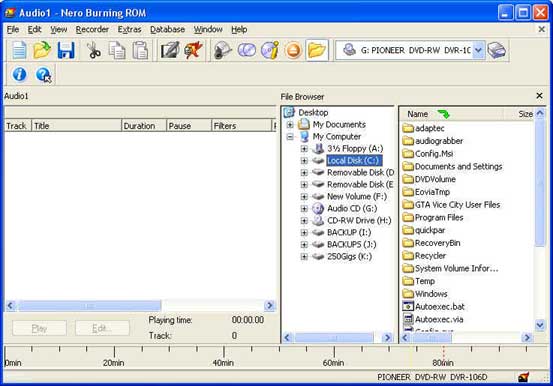Click the New Compilation document icon

[19, 50]
